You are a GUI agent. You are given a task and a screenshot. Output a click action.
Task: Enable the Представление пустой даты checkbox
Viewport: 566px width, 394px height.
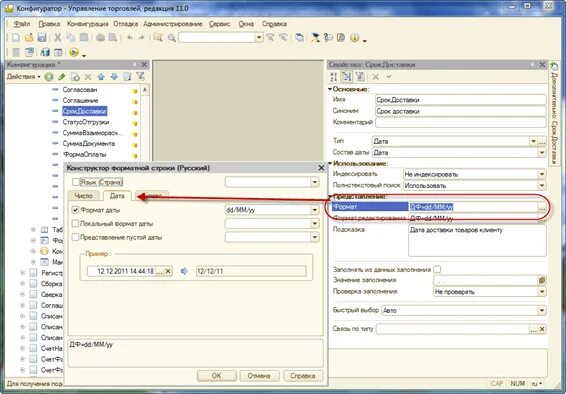point(75,237)
